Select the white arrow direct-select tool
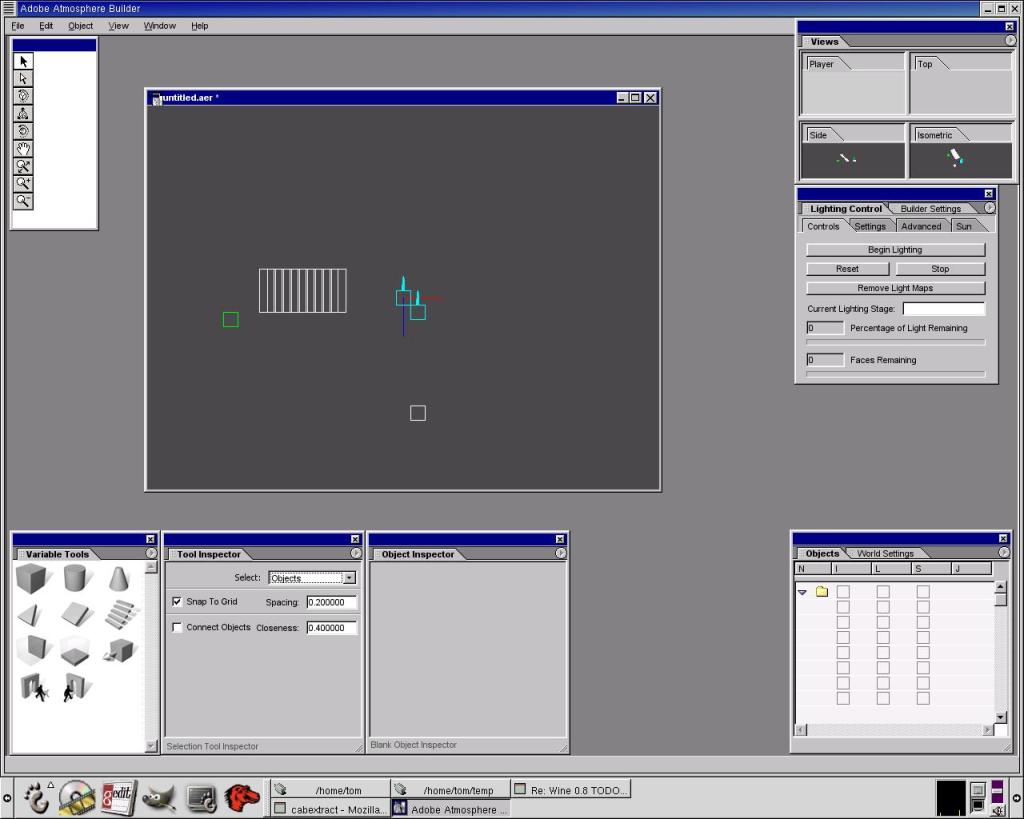The width and height of the screenshot is (1024, 819). [23, 79]
